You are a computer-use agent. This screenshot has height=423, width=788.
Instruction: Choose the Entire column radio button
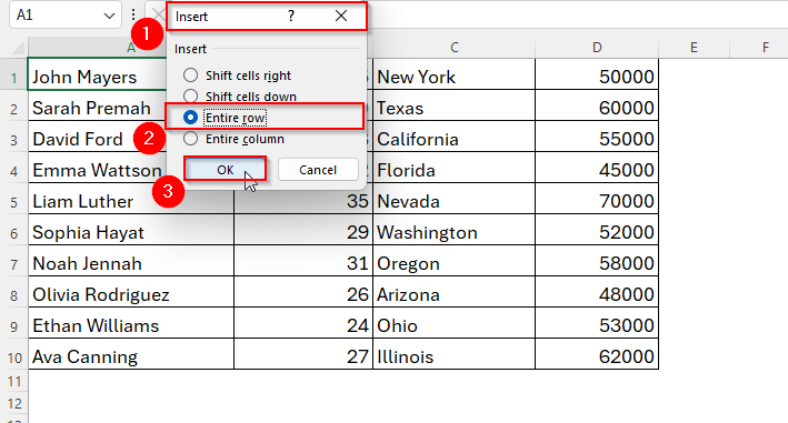click(x=190, y=139)
